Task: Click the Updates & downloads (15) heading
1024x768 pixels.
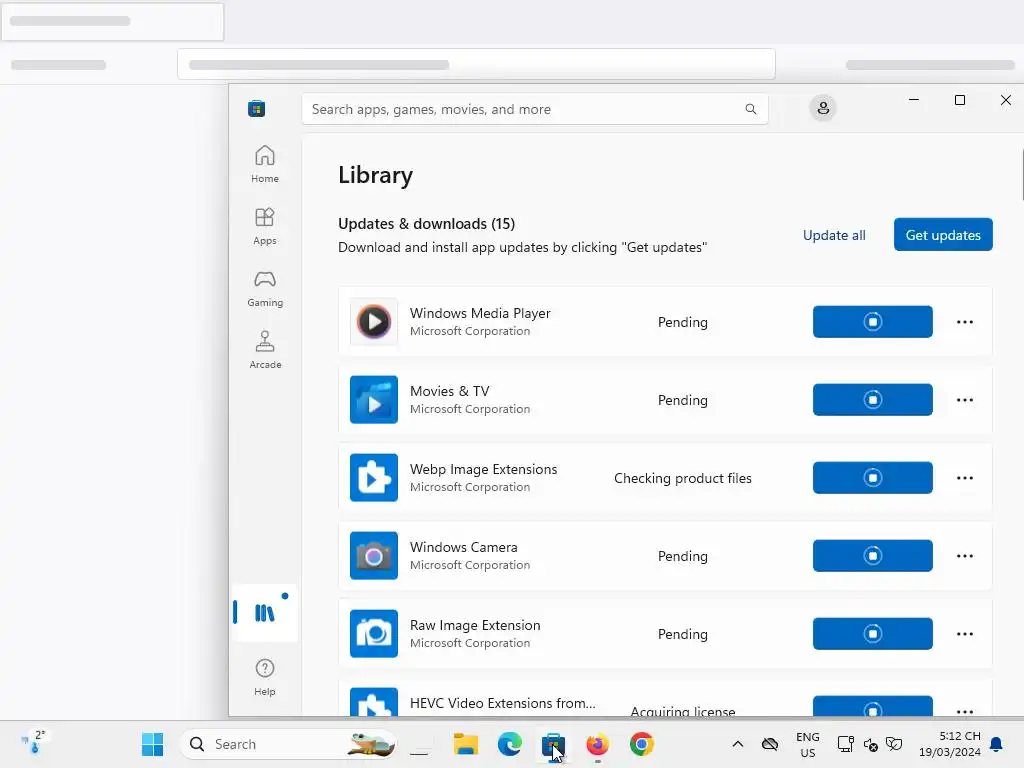Action: (426, 223)
